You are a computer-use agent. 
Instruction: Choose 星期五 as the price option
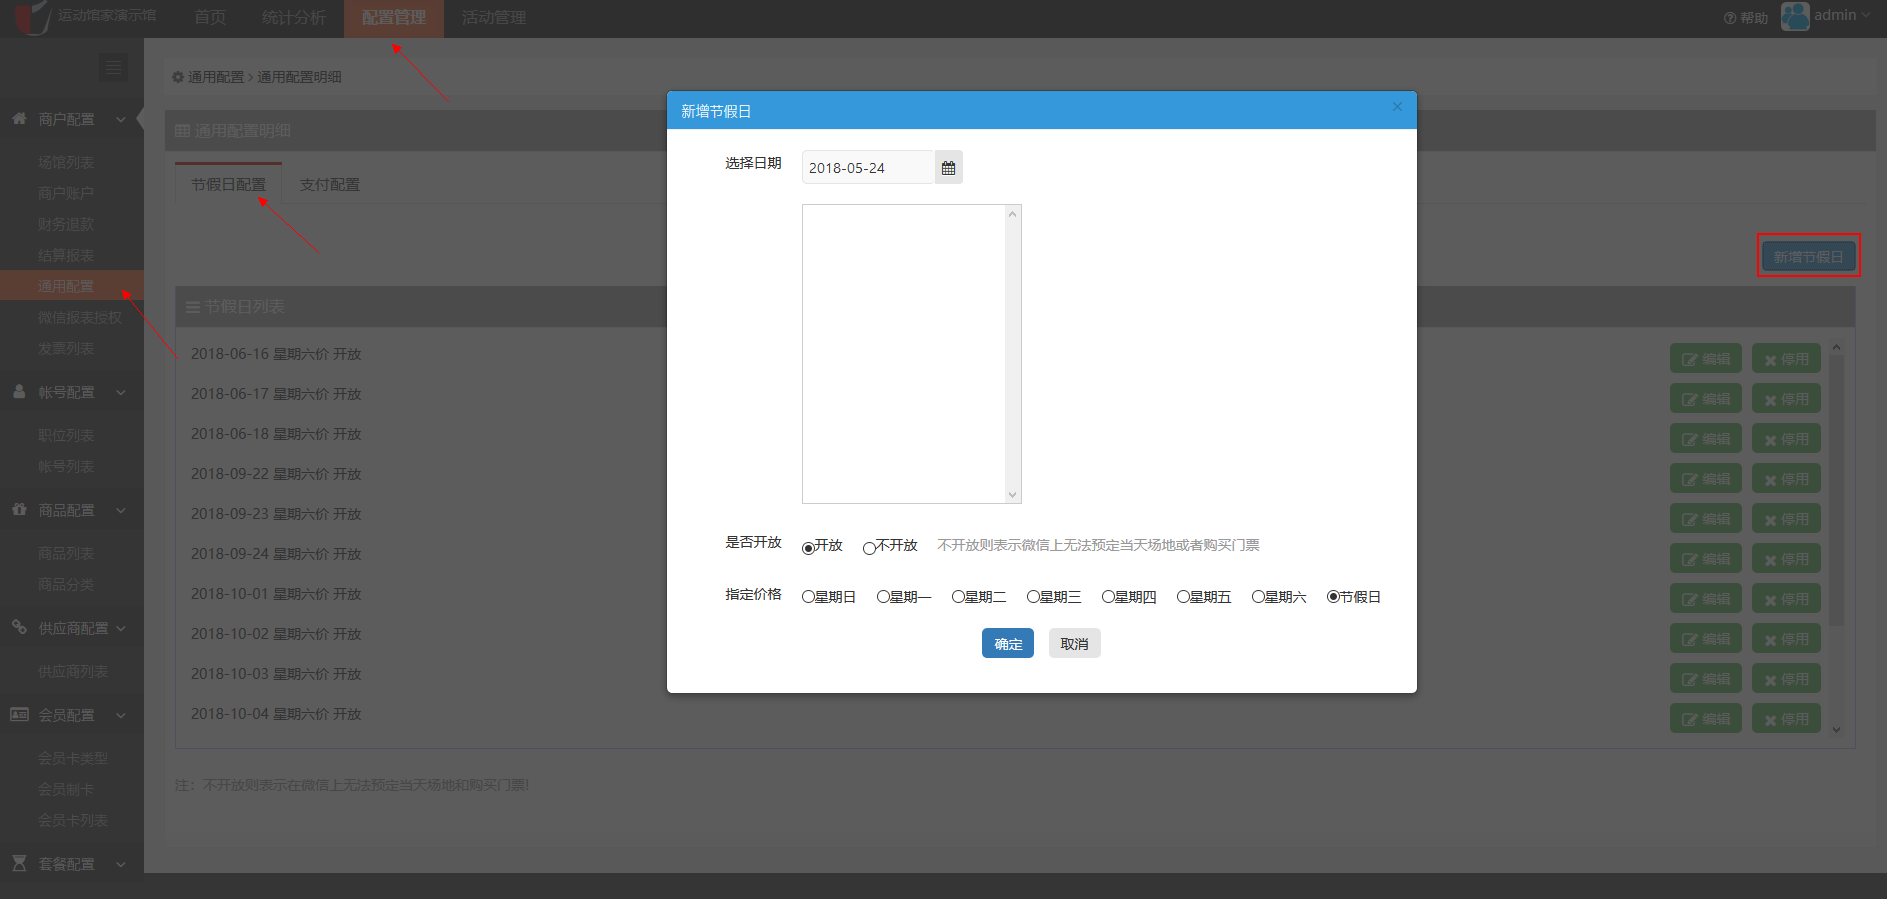click(1183, 597)
